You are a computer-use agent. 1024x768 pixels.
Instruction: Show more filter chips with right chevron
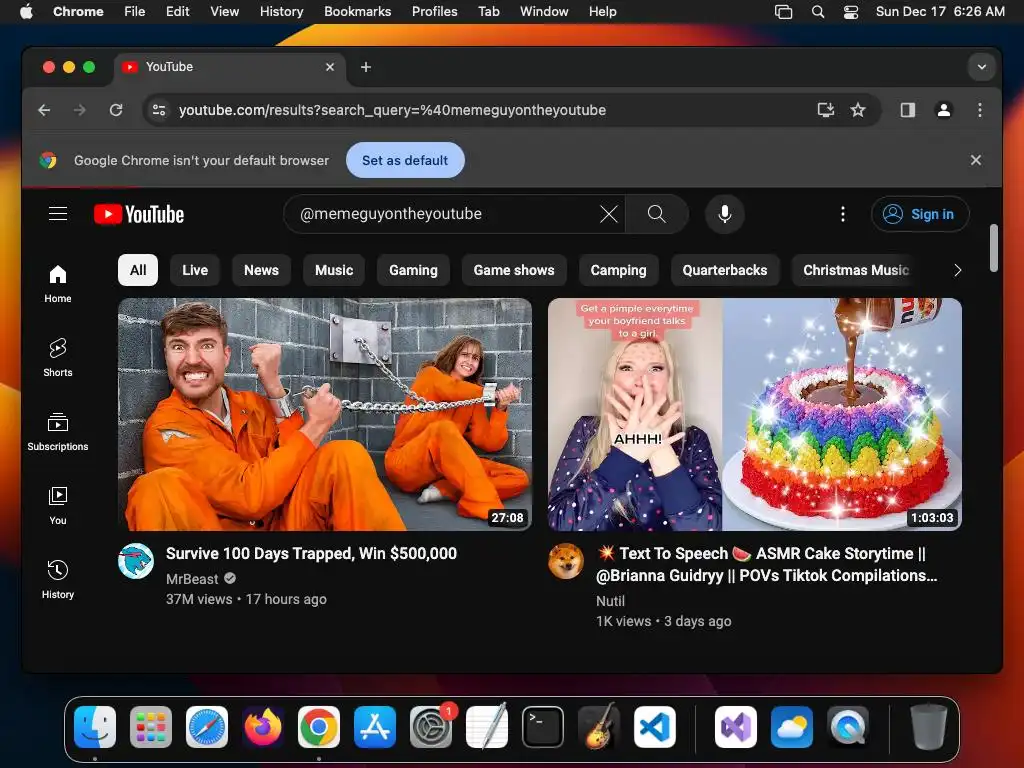[x=957, y=270]
